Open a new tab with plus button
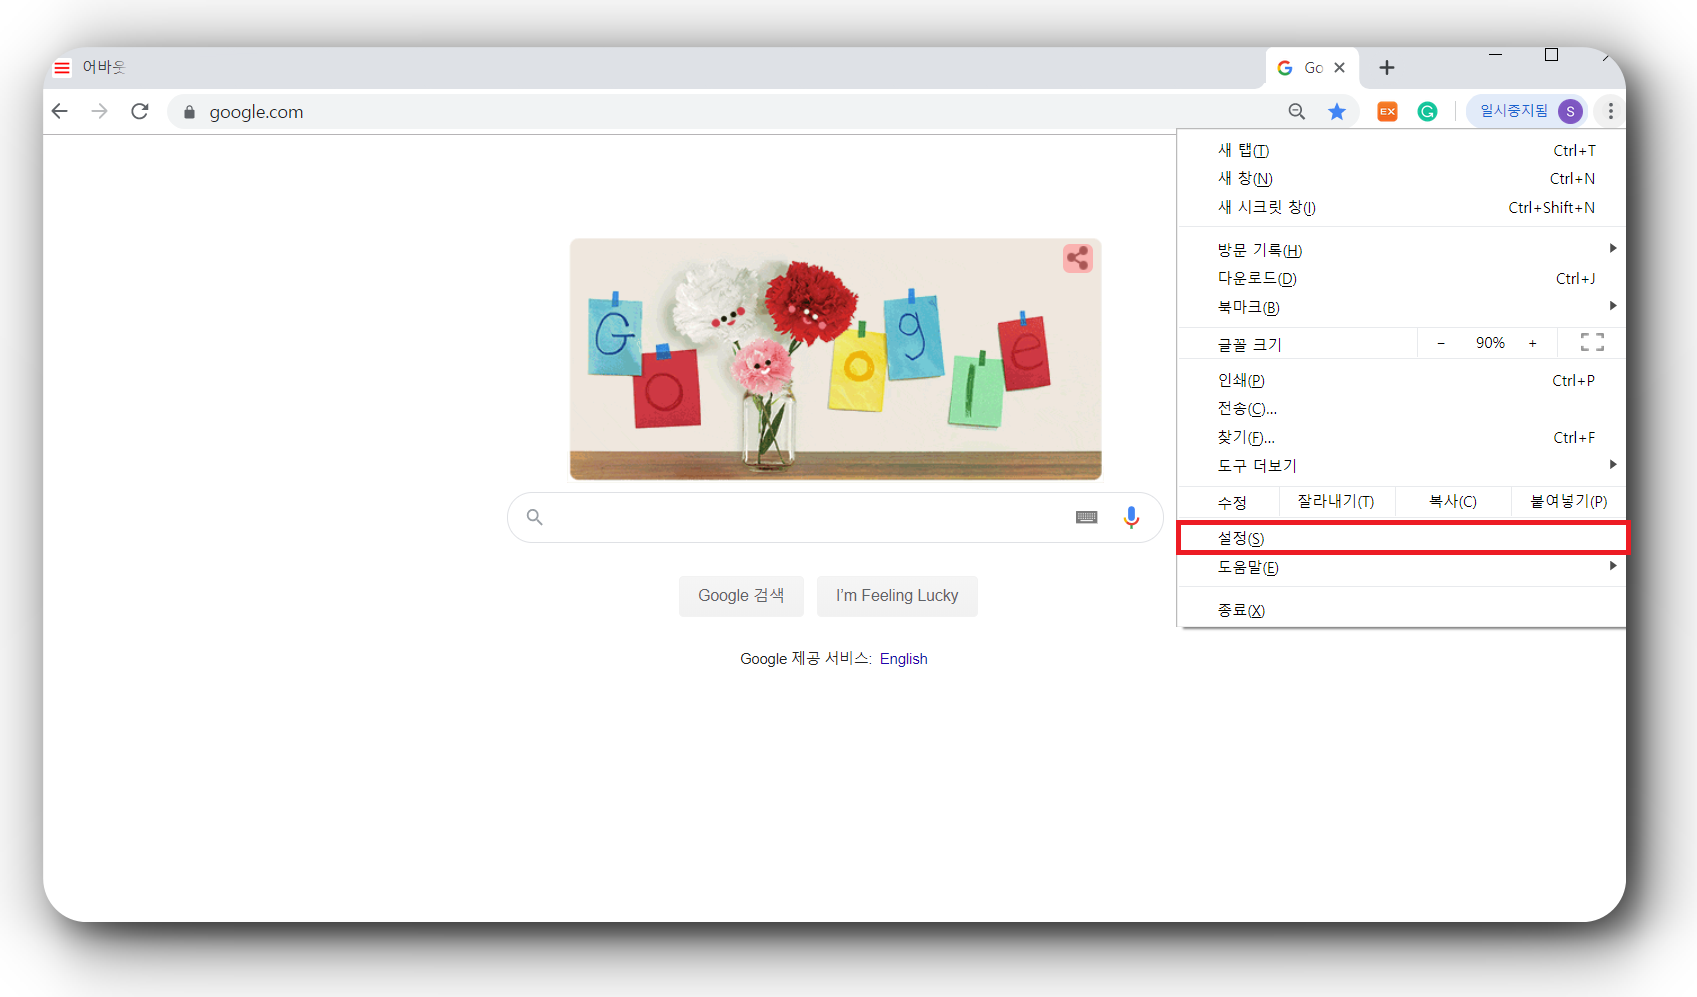 click(1387, 67)
